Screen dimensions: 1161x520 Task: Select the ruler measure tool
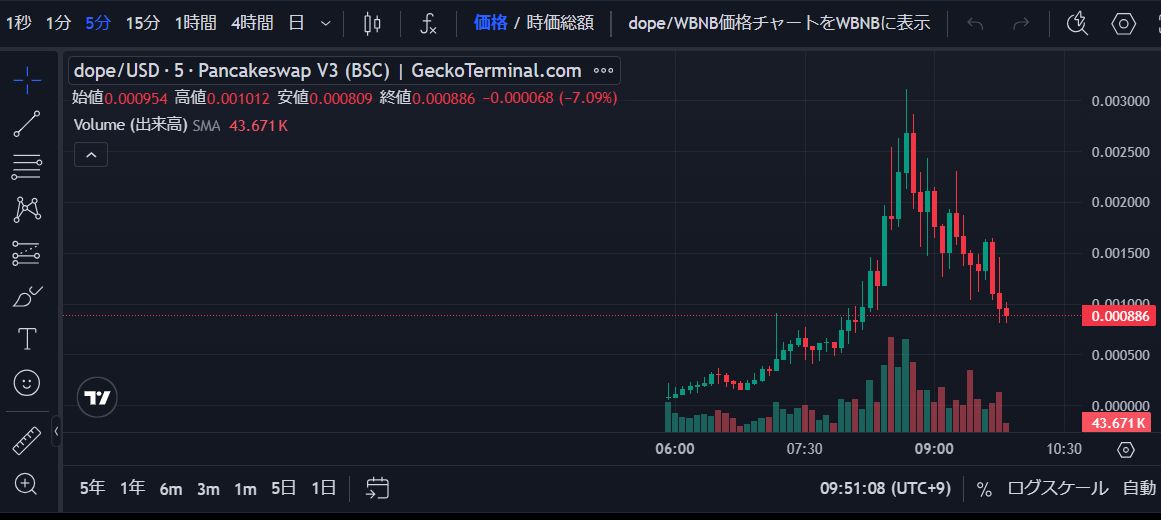[27, 441]
